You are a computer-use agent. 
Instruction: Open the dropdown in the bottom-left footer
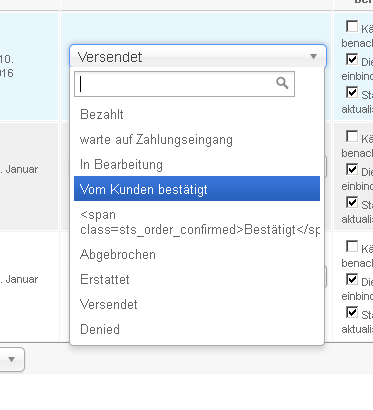click(12, 359)
